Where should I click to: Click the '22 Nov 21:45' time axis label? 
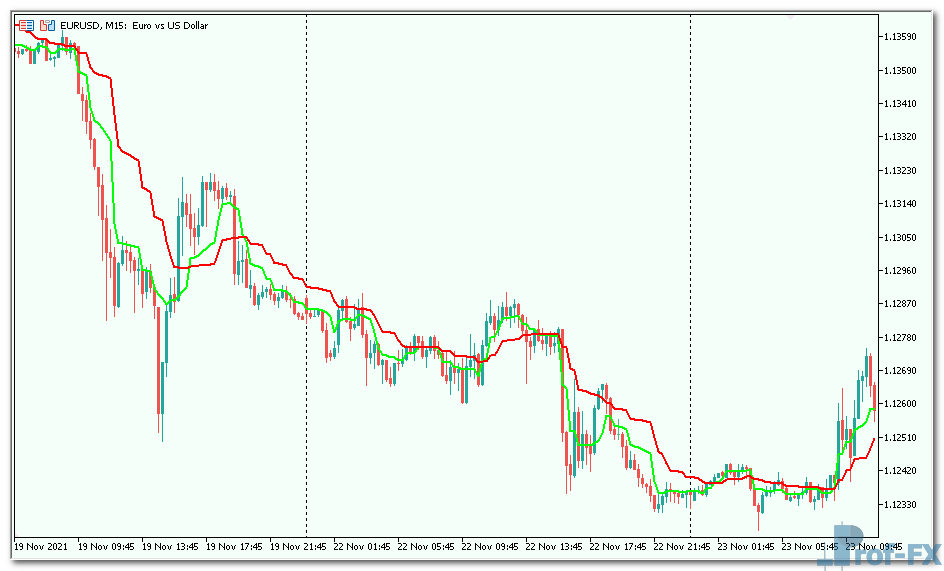(x=682, y=547)
